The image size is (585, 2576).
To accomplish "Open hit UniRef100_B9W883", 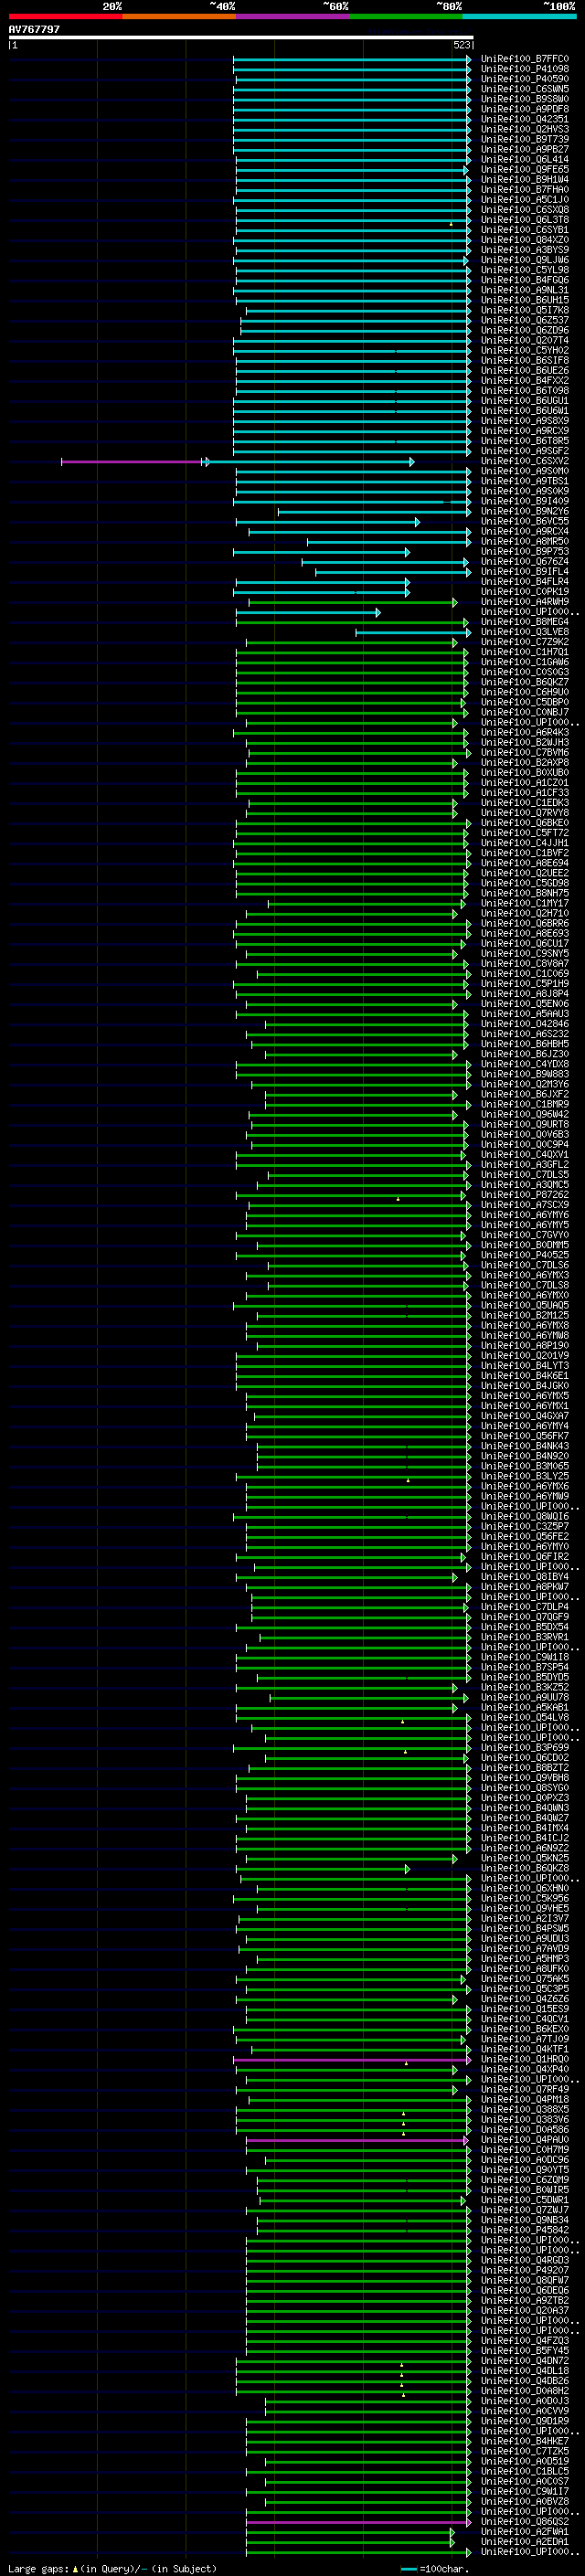I will click(525, 1074).
